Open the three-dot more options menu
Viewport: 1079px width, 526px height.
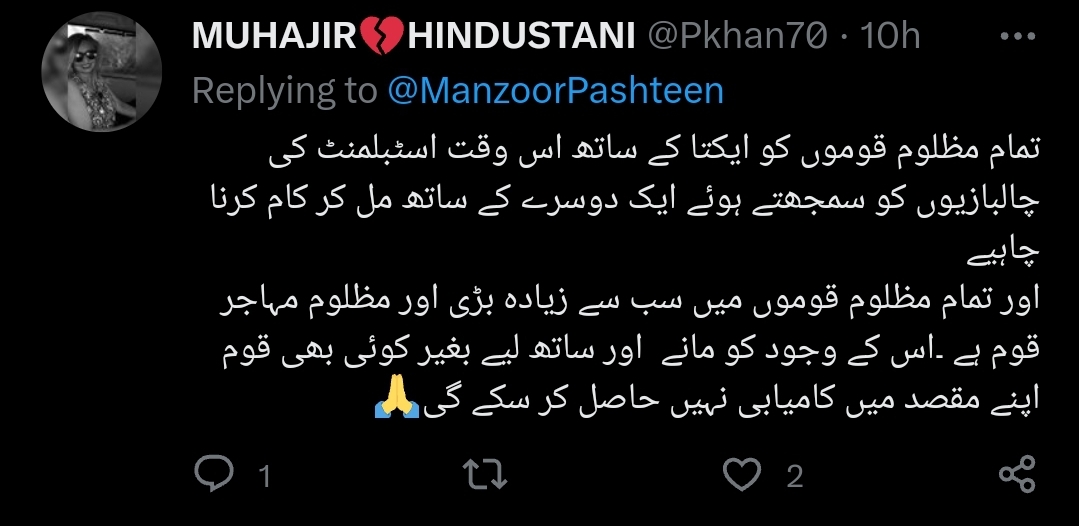click(1018, 36)
